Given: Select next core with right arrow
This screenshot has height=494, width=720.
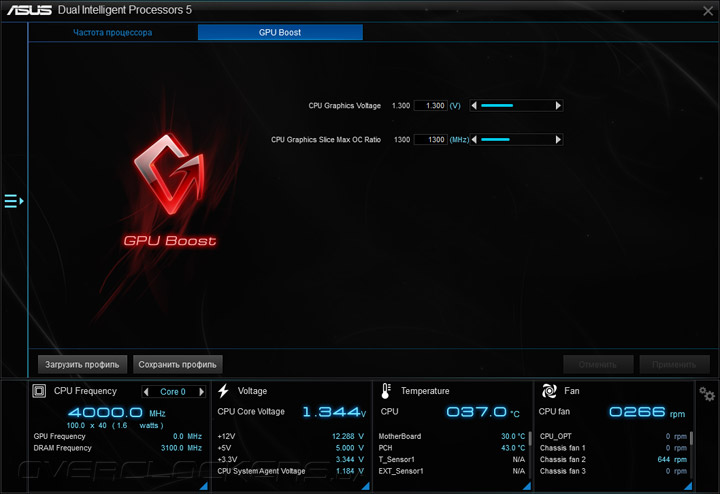Looking at the screenshot, I should click(201, 392).
